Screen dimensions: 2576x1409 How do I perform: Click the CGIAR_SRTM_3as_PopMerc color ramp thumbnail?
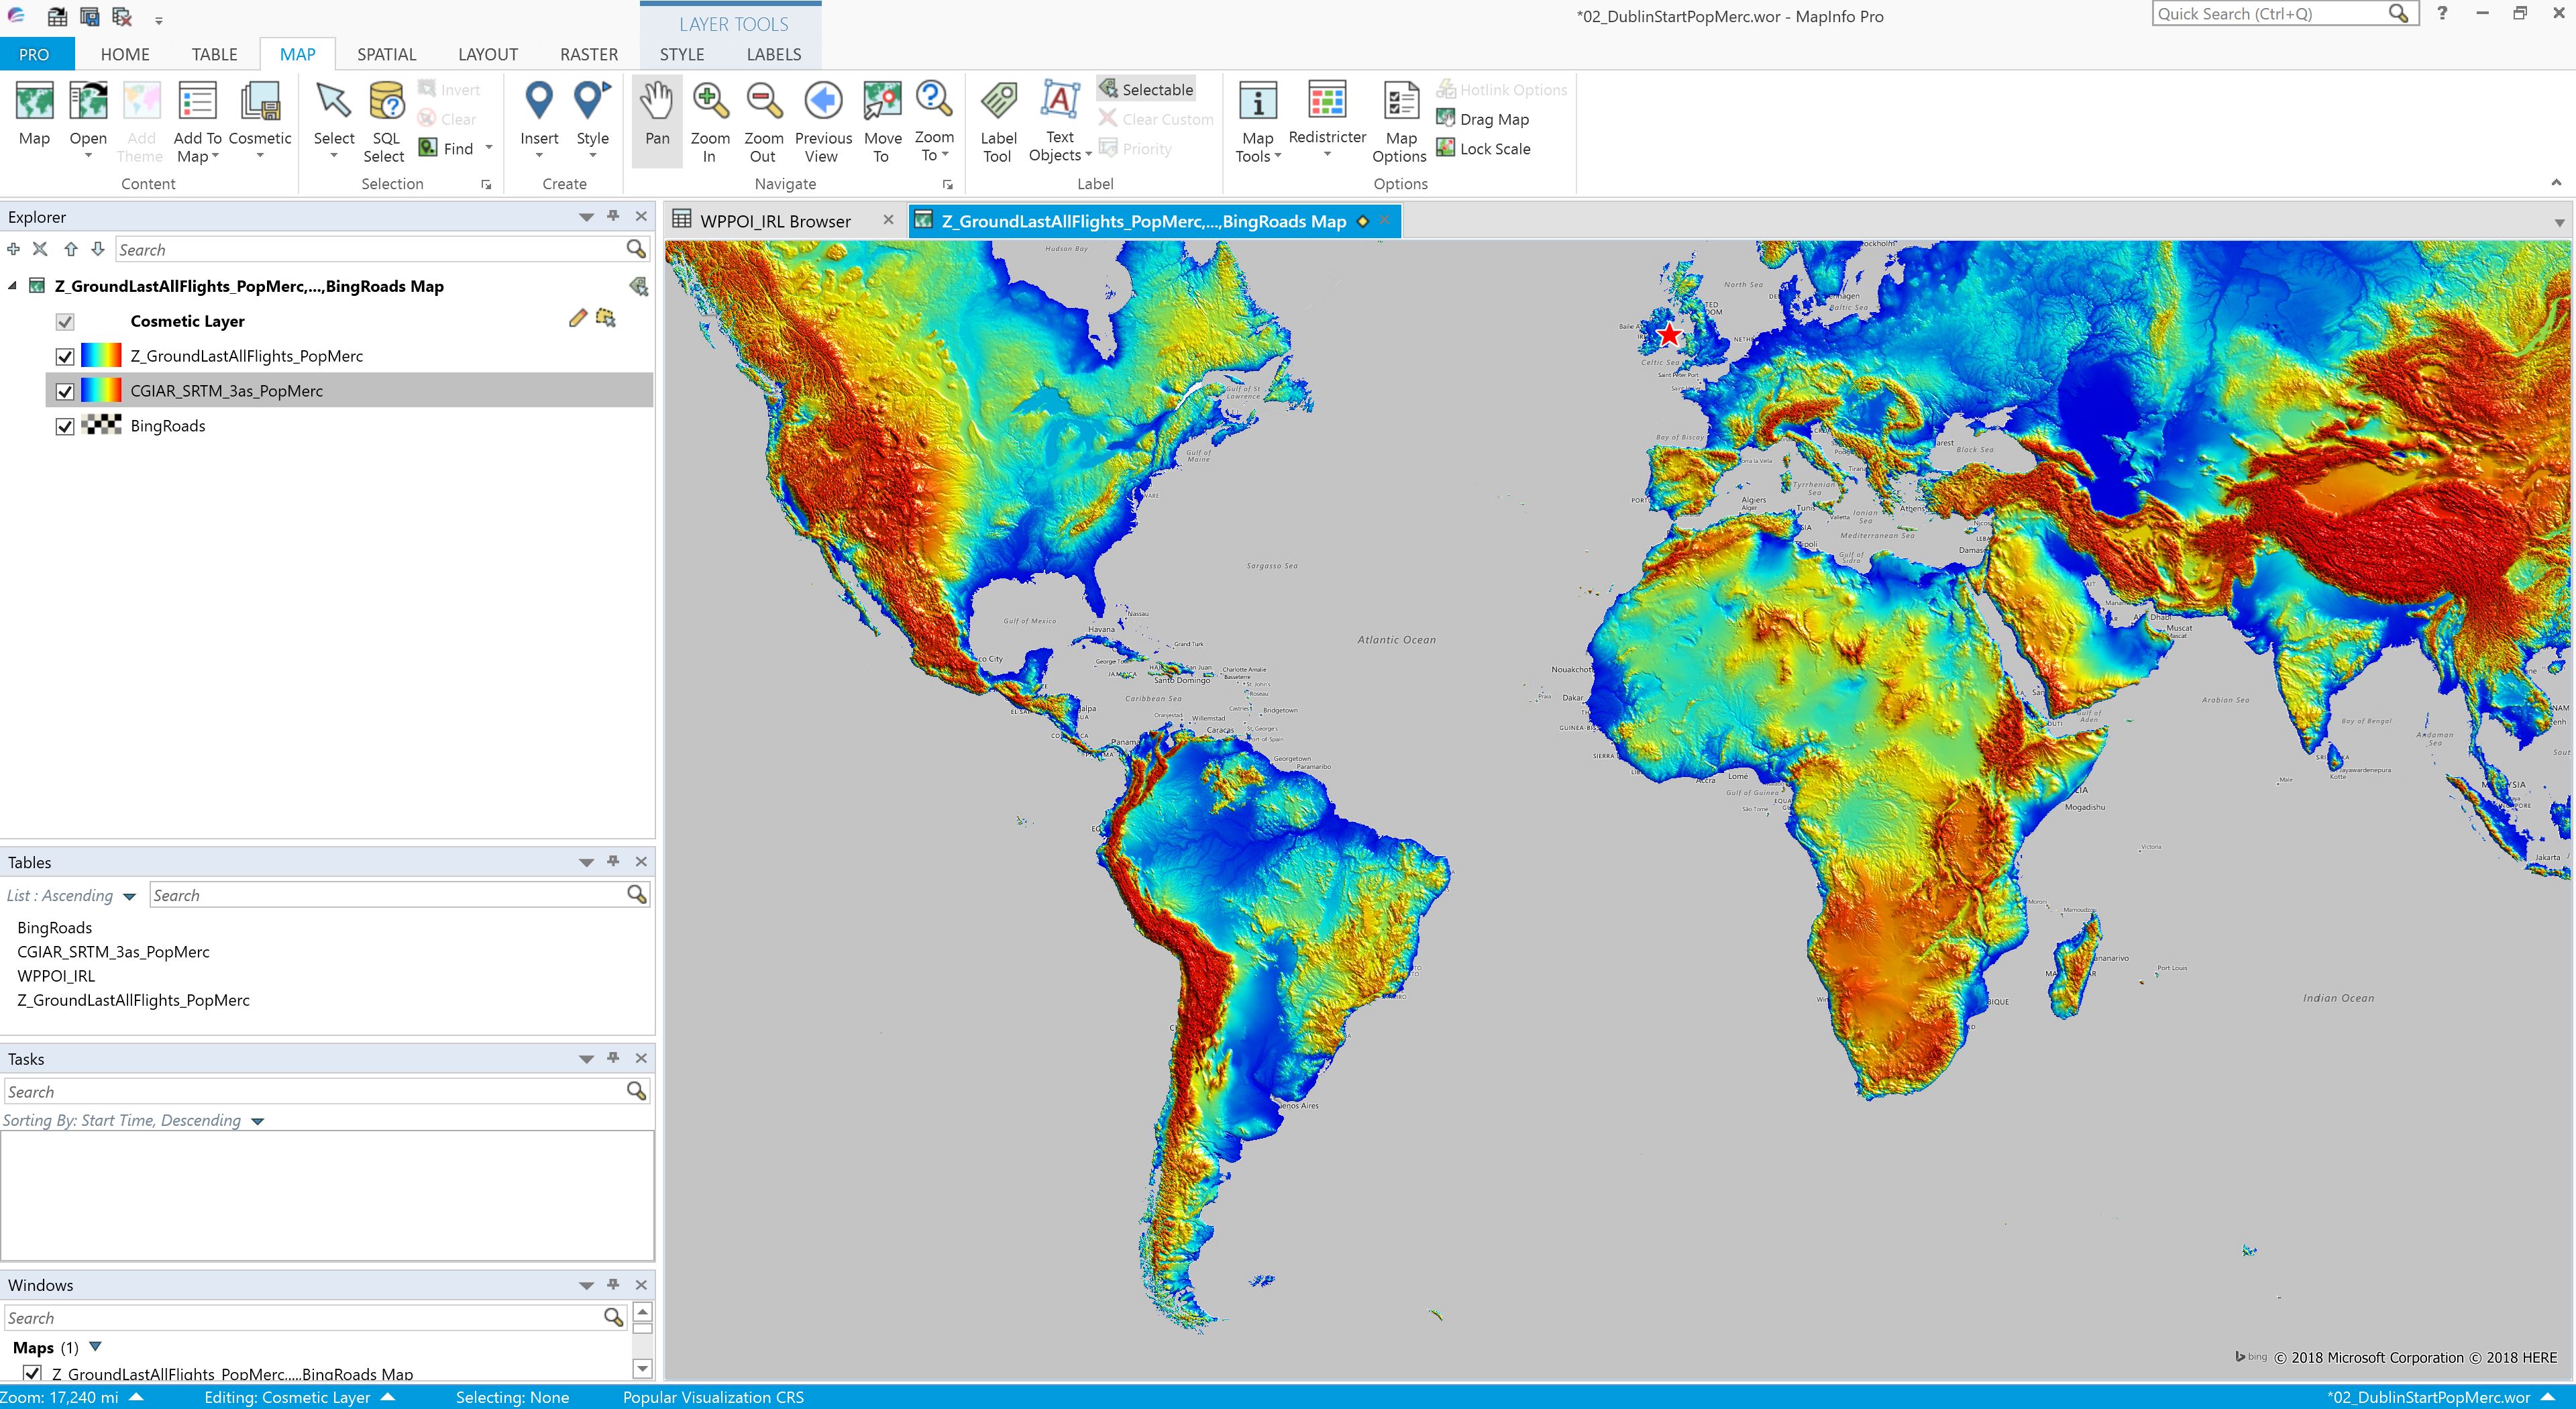click(x=100, y=391)
